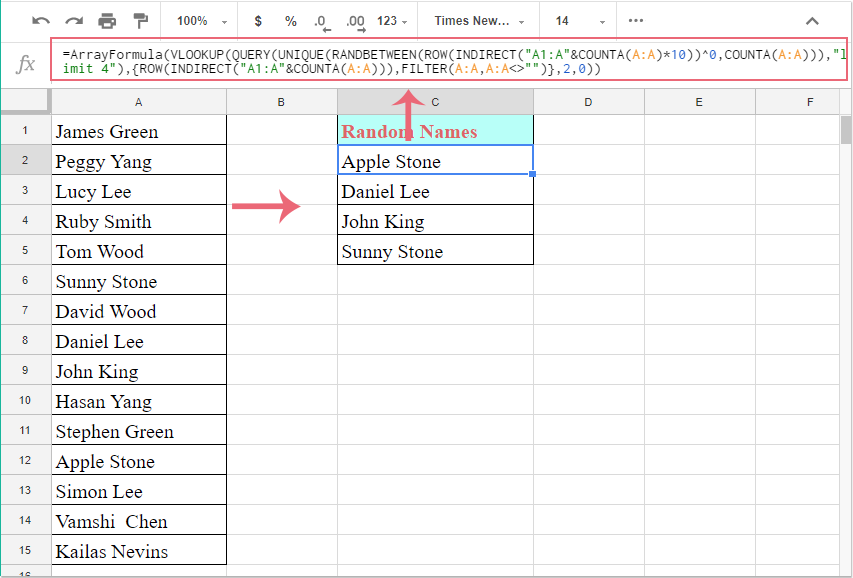Open the Print icon
The height and width of the screenshot is (578, 853).
pyautogui.click(x=106, y=20)
